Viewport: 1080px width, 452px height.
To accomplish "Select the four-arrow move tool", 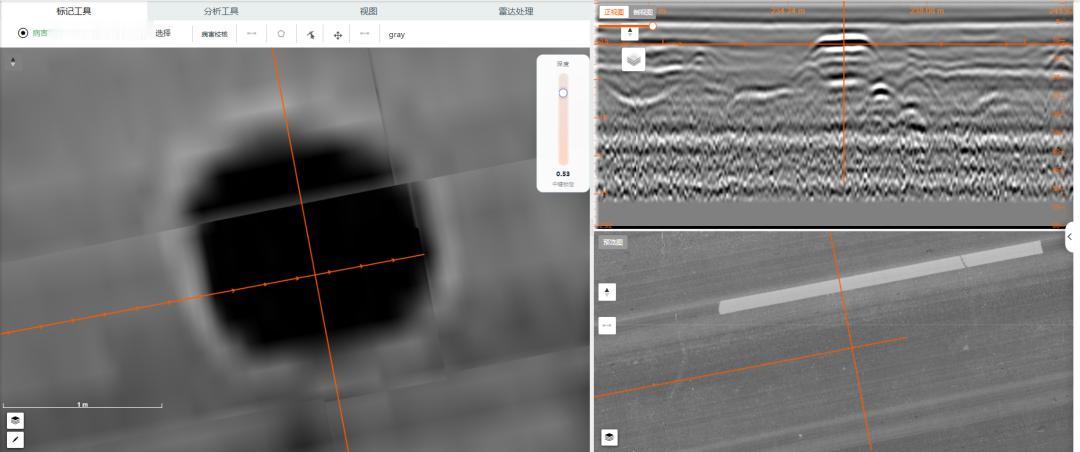I will pyautogui.click(x=338, y=34).
